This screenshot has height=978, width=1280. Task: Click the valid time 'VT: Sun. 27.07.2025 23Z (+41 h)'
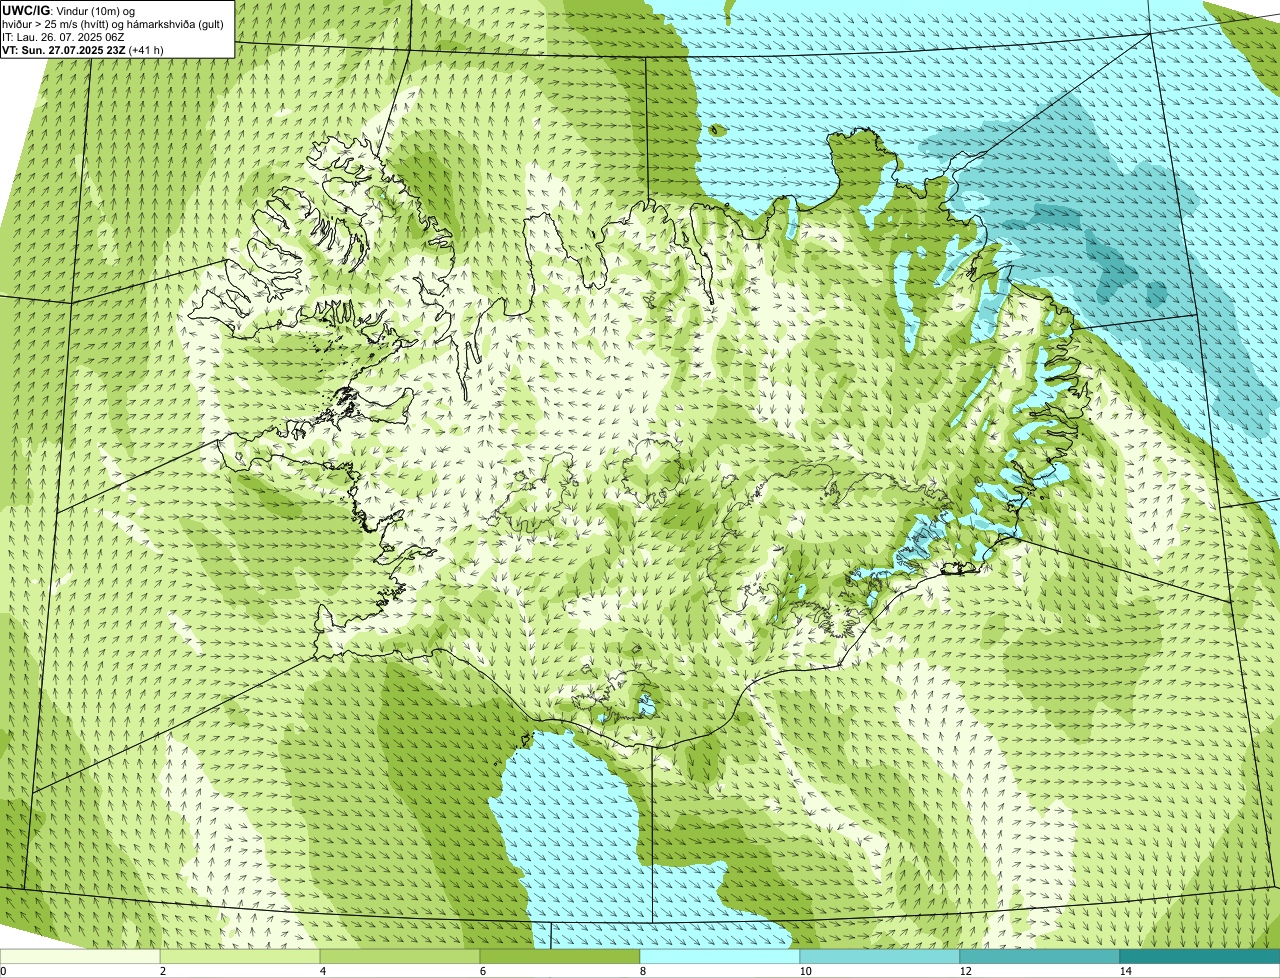click(83, 49)
